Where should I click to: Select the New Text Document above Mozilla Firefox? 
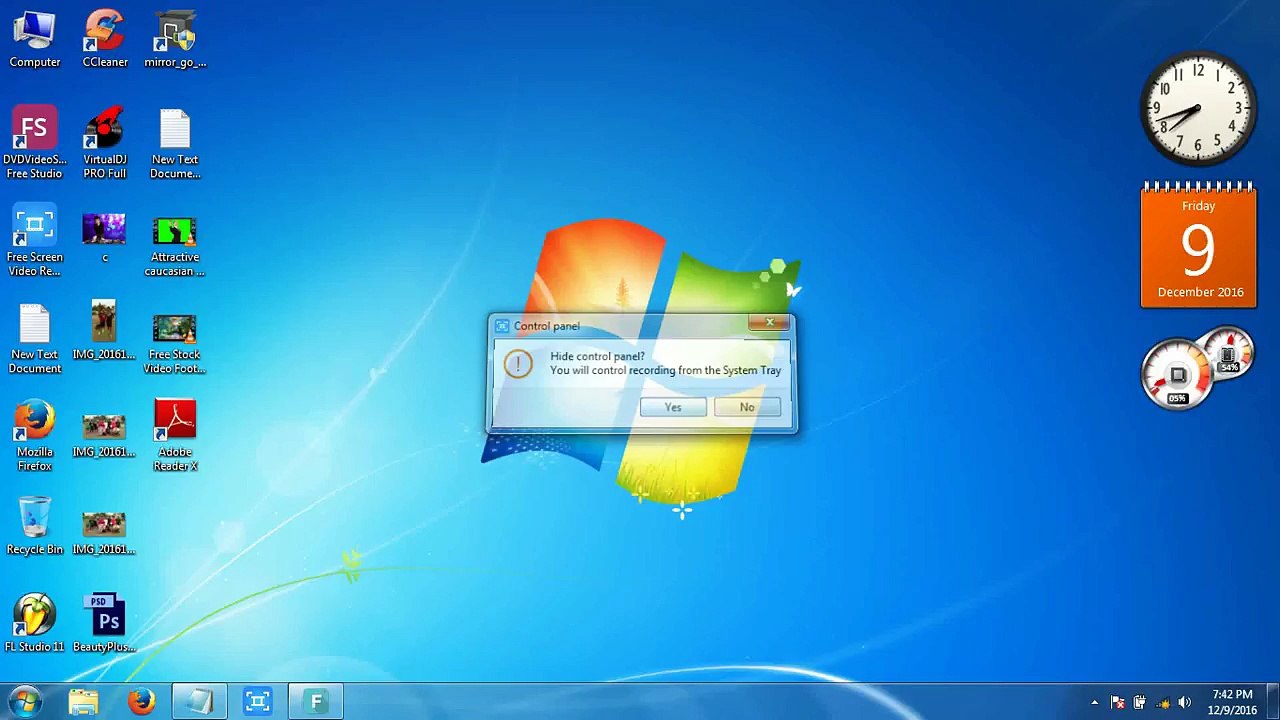point(34,339)
